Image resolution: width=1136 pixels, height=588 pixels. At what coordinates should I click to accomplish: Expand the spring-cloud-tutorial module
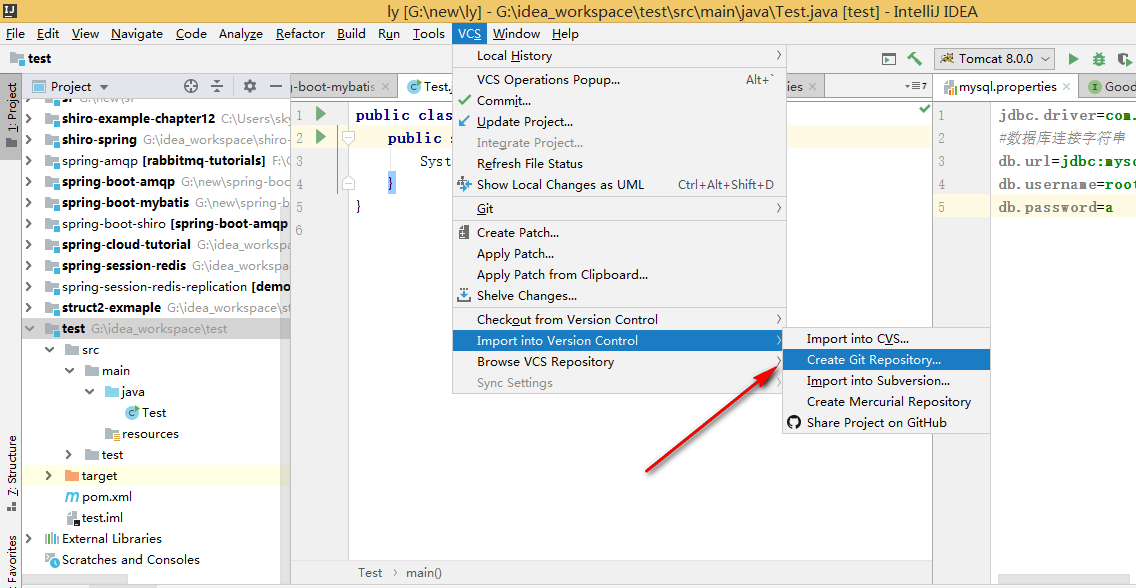coord(29,245)
